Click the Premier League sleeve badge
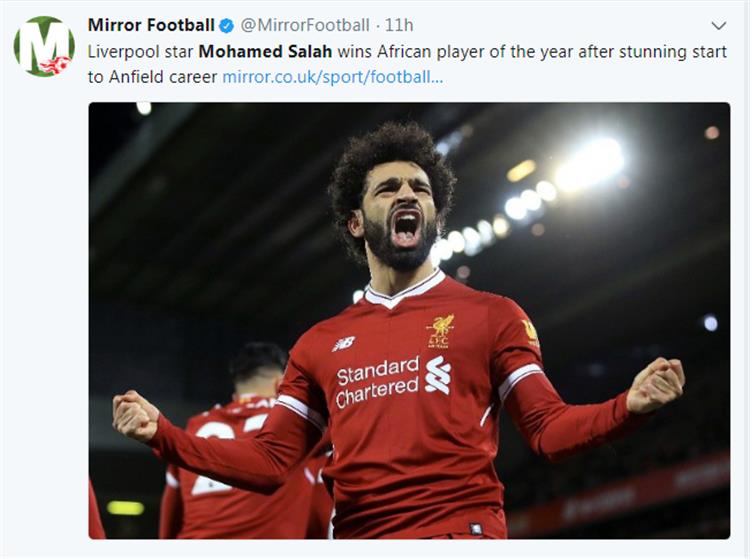This screenshot has width=750, height=559. coord(530,331)
